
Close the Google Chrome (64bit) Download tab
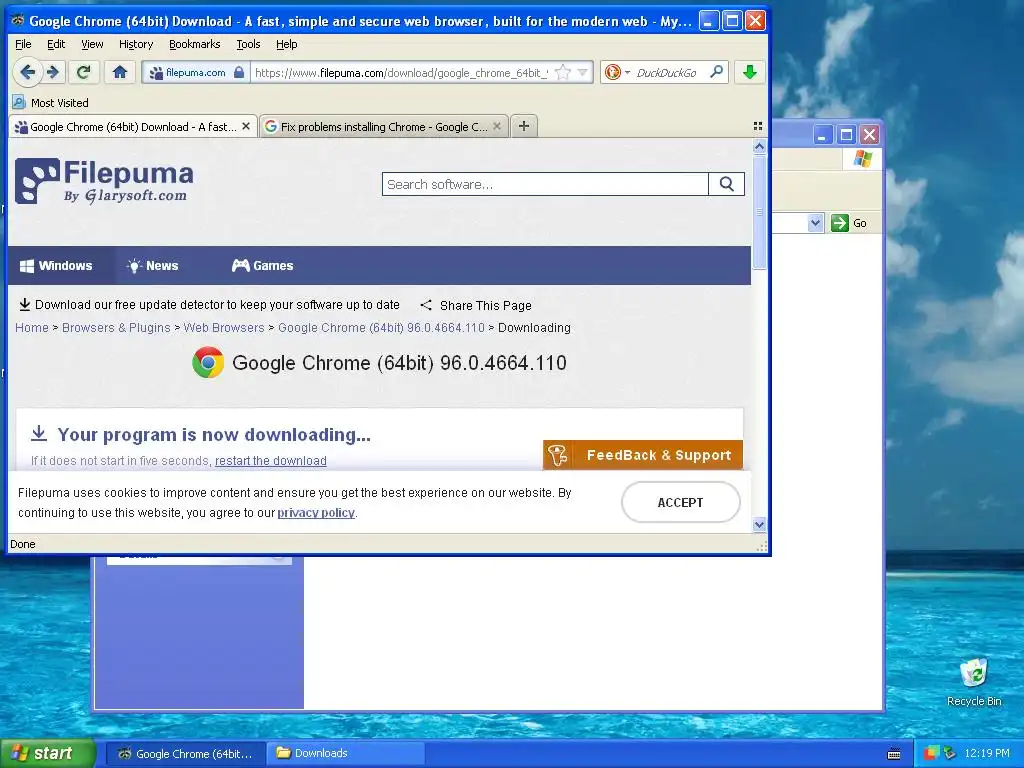pyautogui.click(x=246, y=126)
